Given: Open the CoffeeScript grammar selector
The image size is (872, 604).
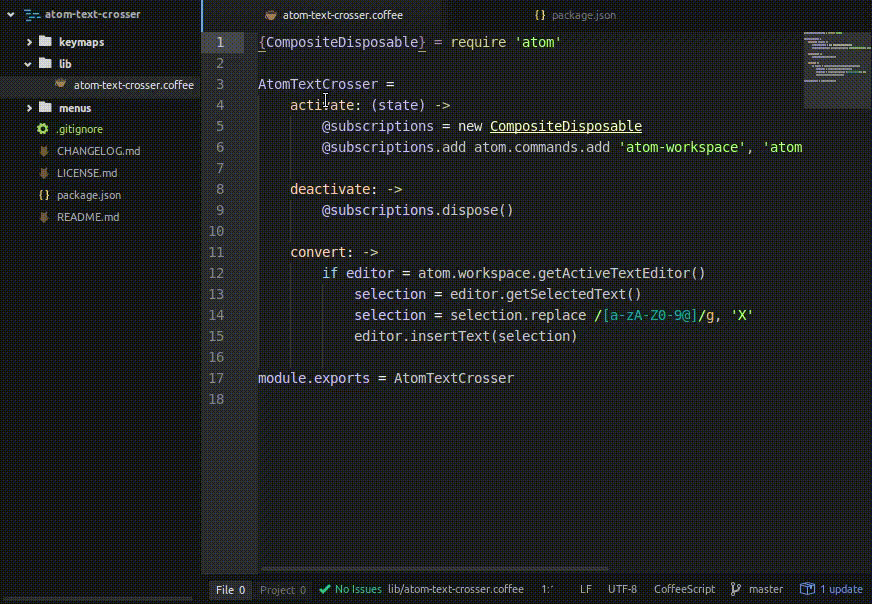Looking at the screenshot, I should click(684, 590).
